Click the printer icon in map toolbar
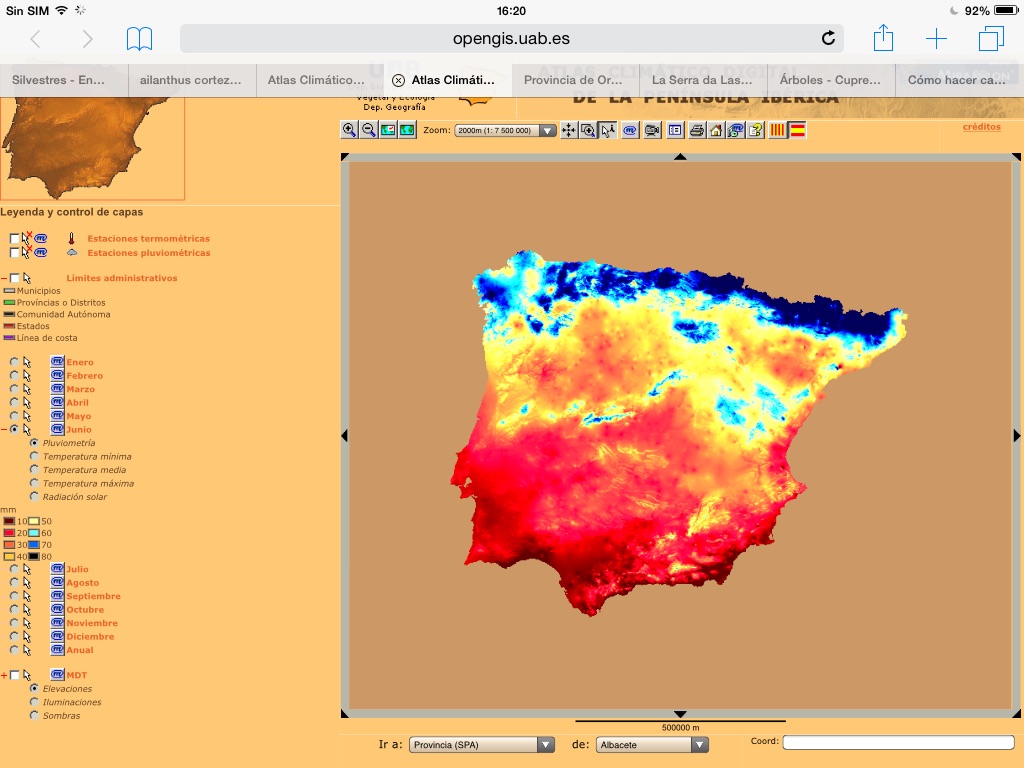The height and width of the screenshot is (768, 1024). 697,130
